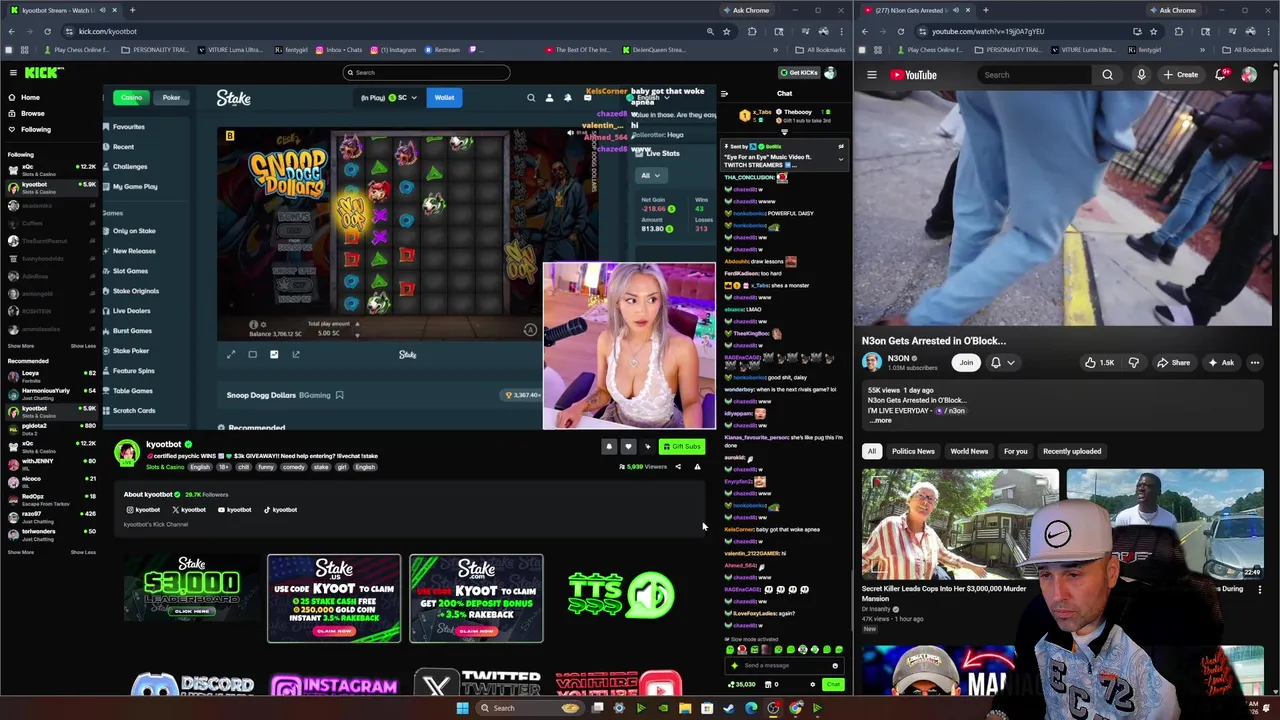Click the green Gift Subs button

coord(682,447)
